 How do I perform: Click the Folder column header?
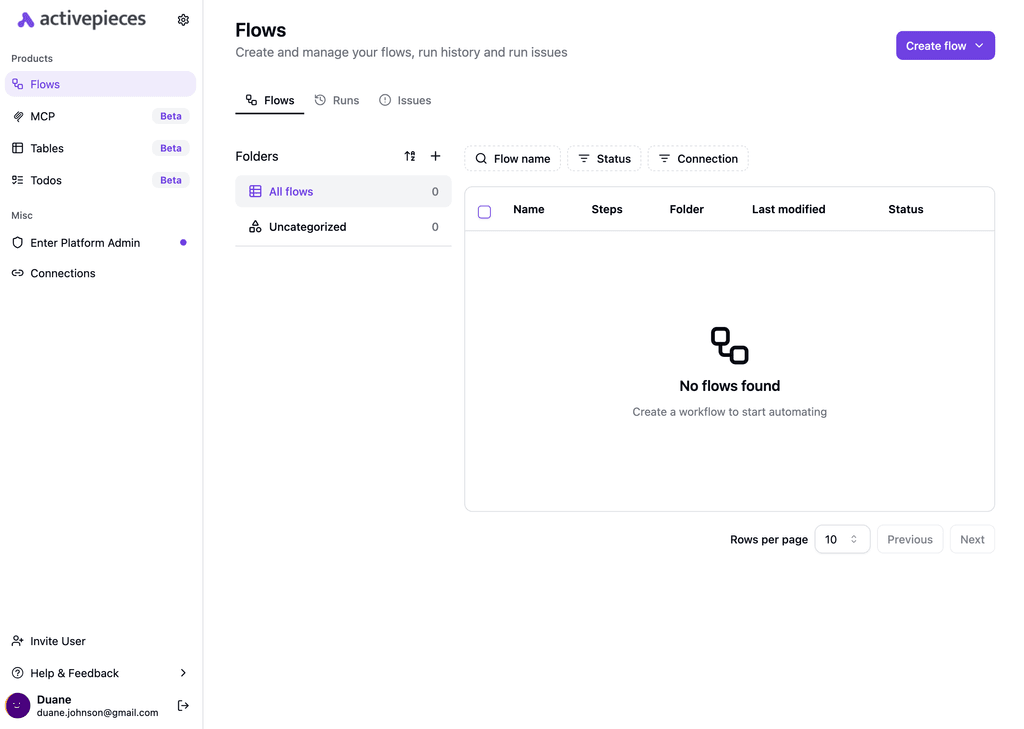coord(686,209)
